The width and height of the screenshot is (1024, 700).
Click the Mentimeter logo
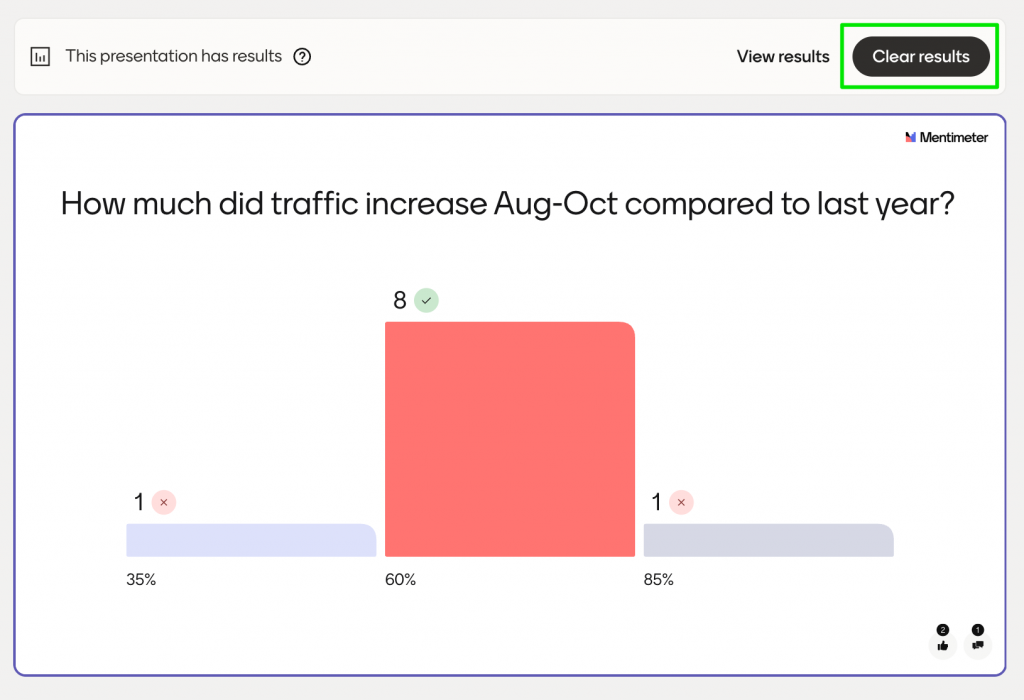[946, 137]
